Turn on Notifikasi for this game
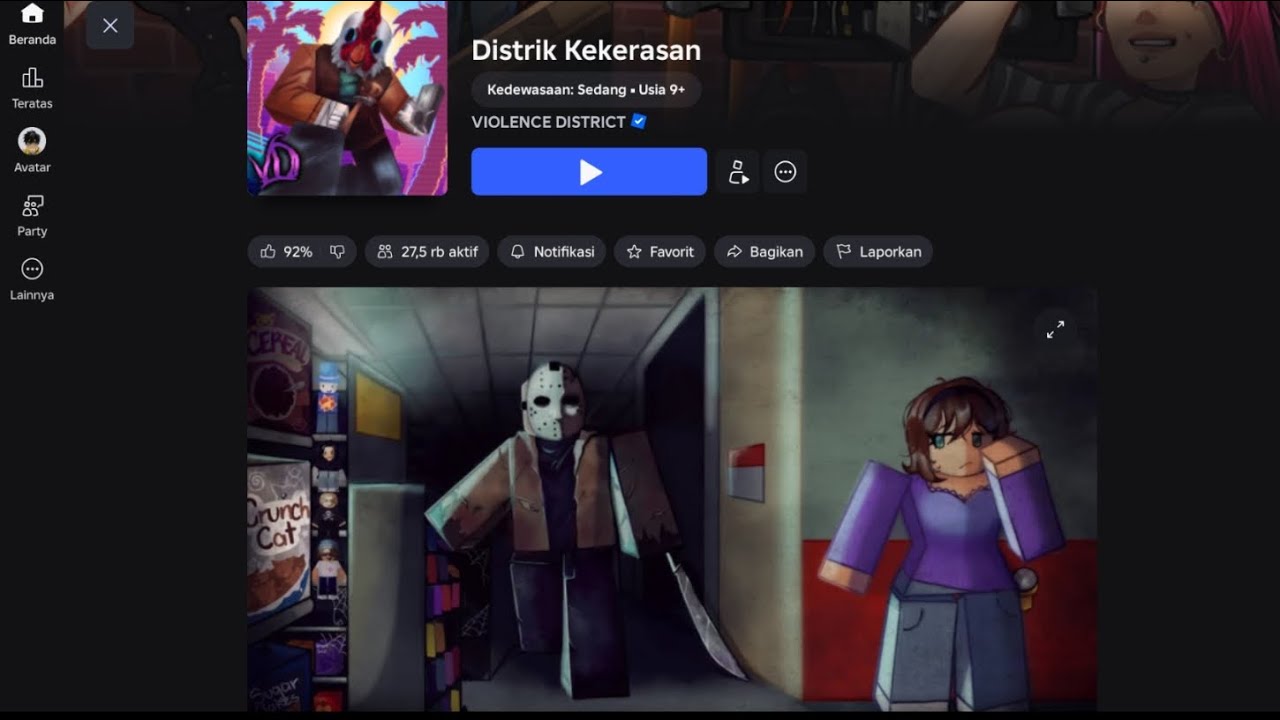This screenshot has height=720, width=1280. click(x=552, y=252)
